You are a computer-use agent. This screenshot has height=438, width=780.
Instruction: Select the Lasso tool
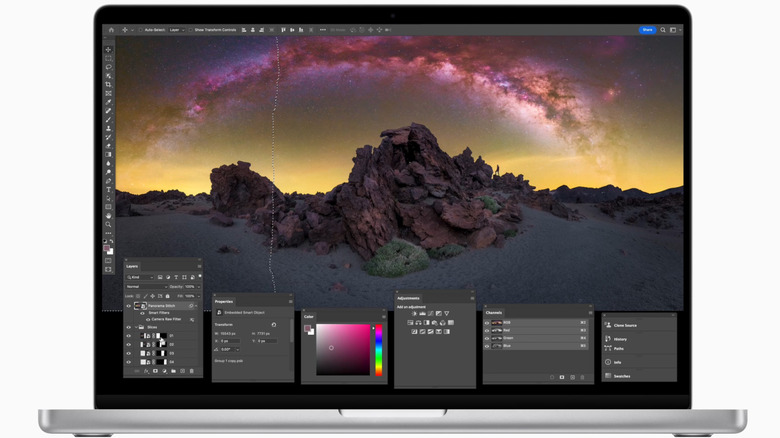[108, 67]
